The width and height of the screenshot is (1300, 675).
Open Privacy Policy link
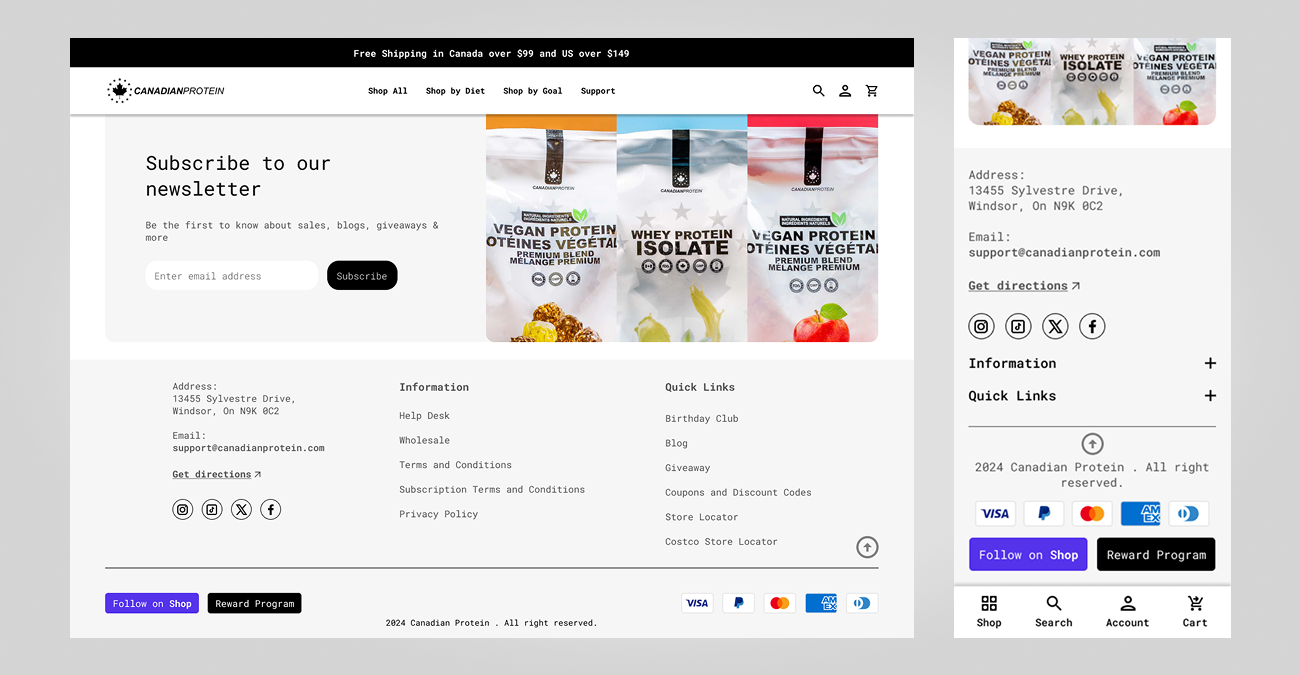(439, 514)
